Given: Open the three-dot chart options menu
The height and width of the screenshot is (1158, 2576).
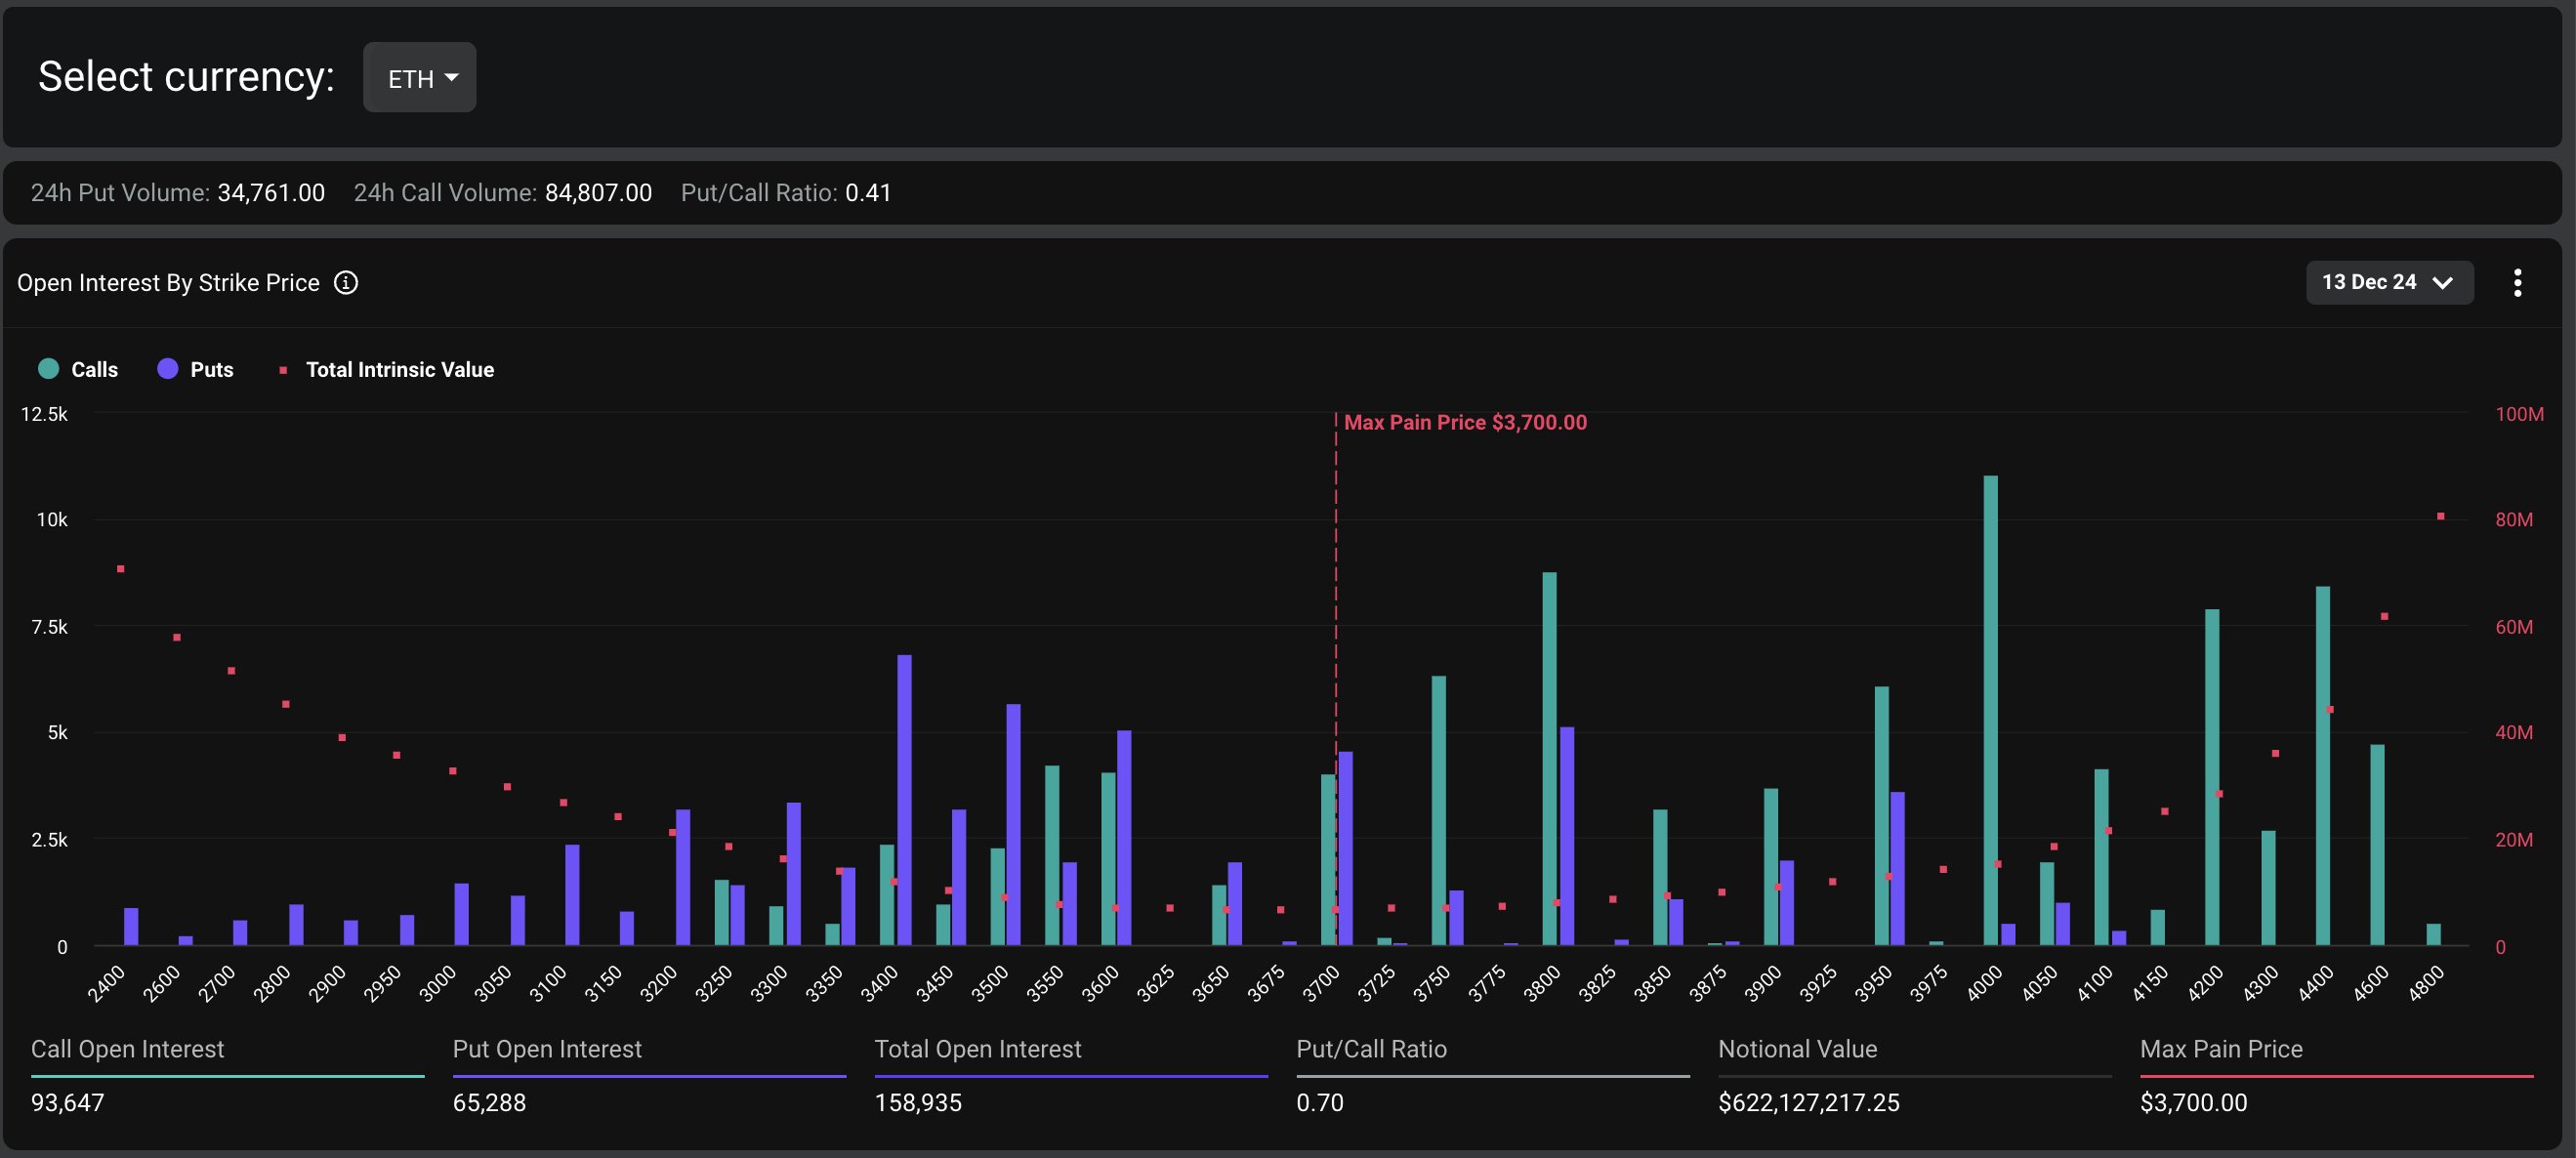Looking at the screenshot, I should 2517,283.
